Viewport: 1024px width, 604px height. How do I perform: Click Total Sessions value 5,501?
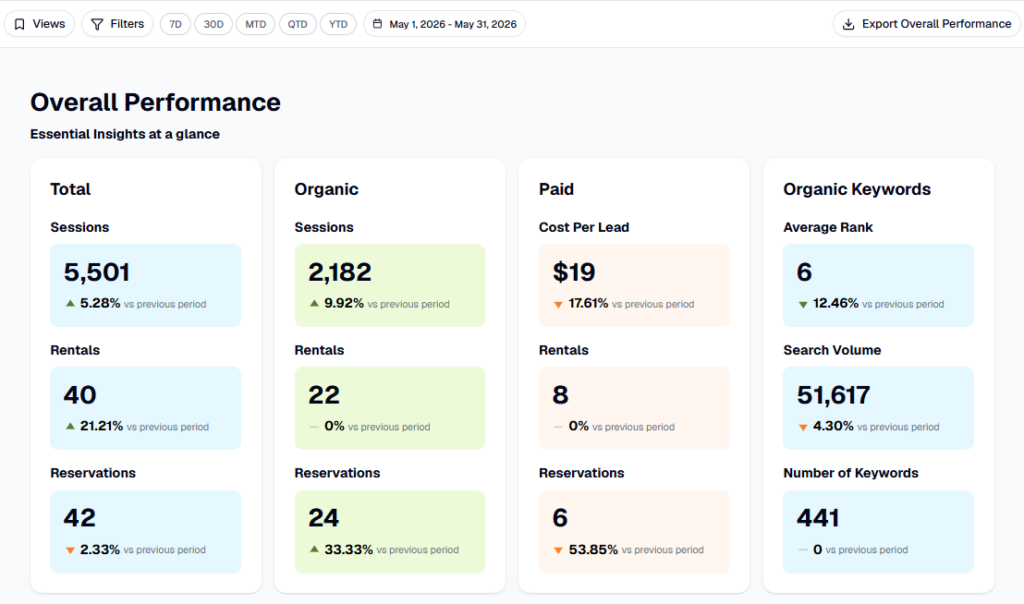point(97,272)
